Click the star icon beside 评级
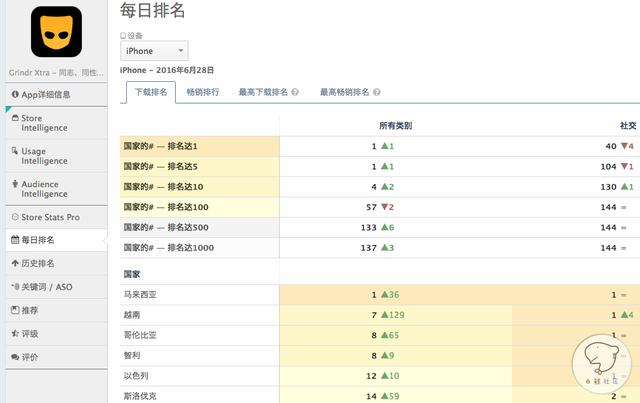Screen dimensions: 640x403 coord(15,334)
